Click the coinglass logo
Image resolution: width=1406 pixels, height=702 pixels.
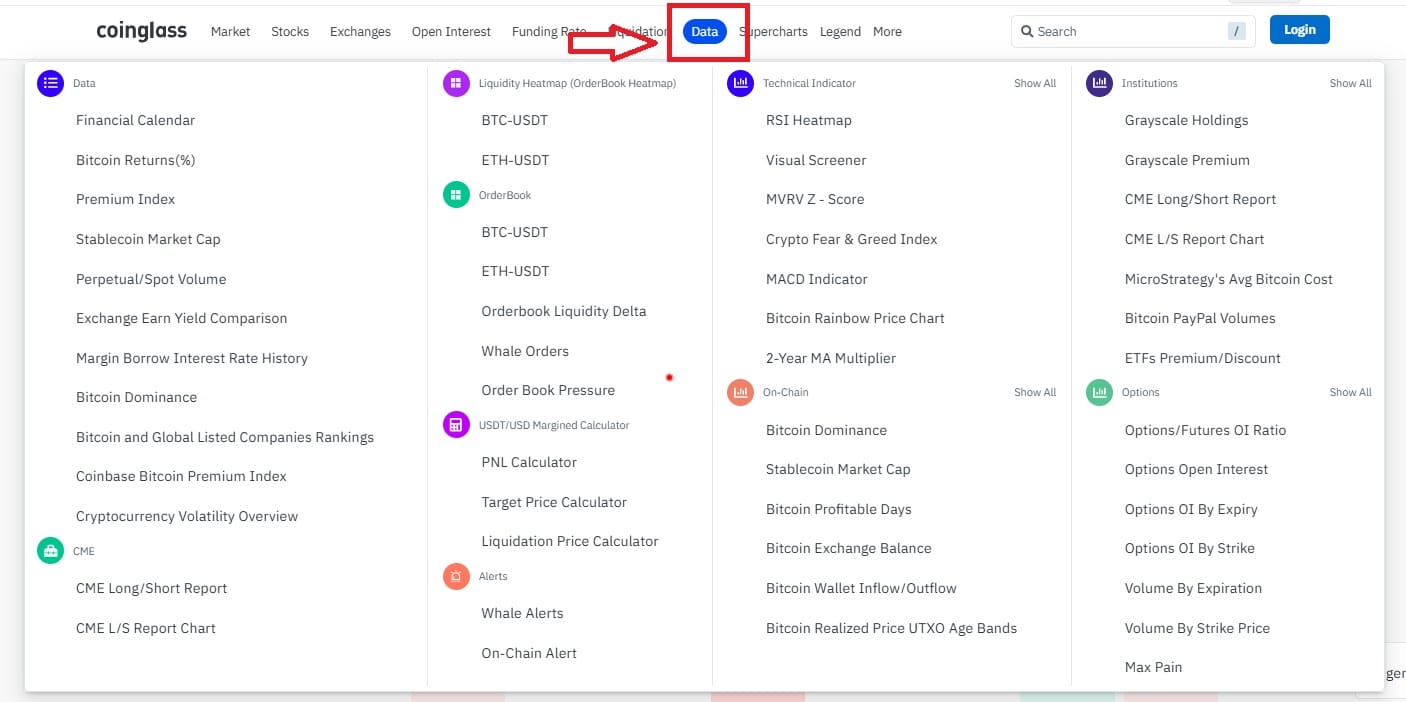tap(141, 31)
